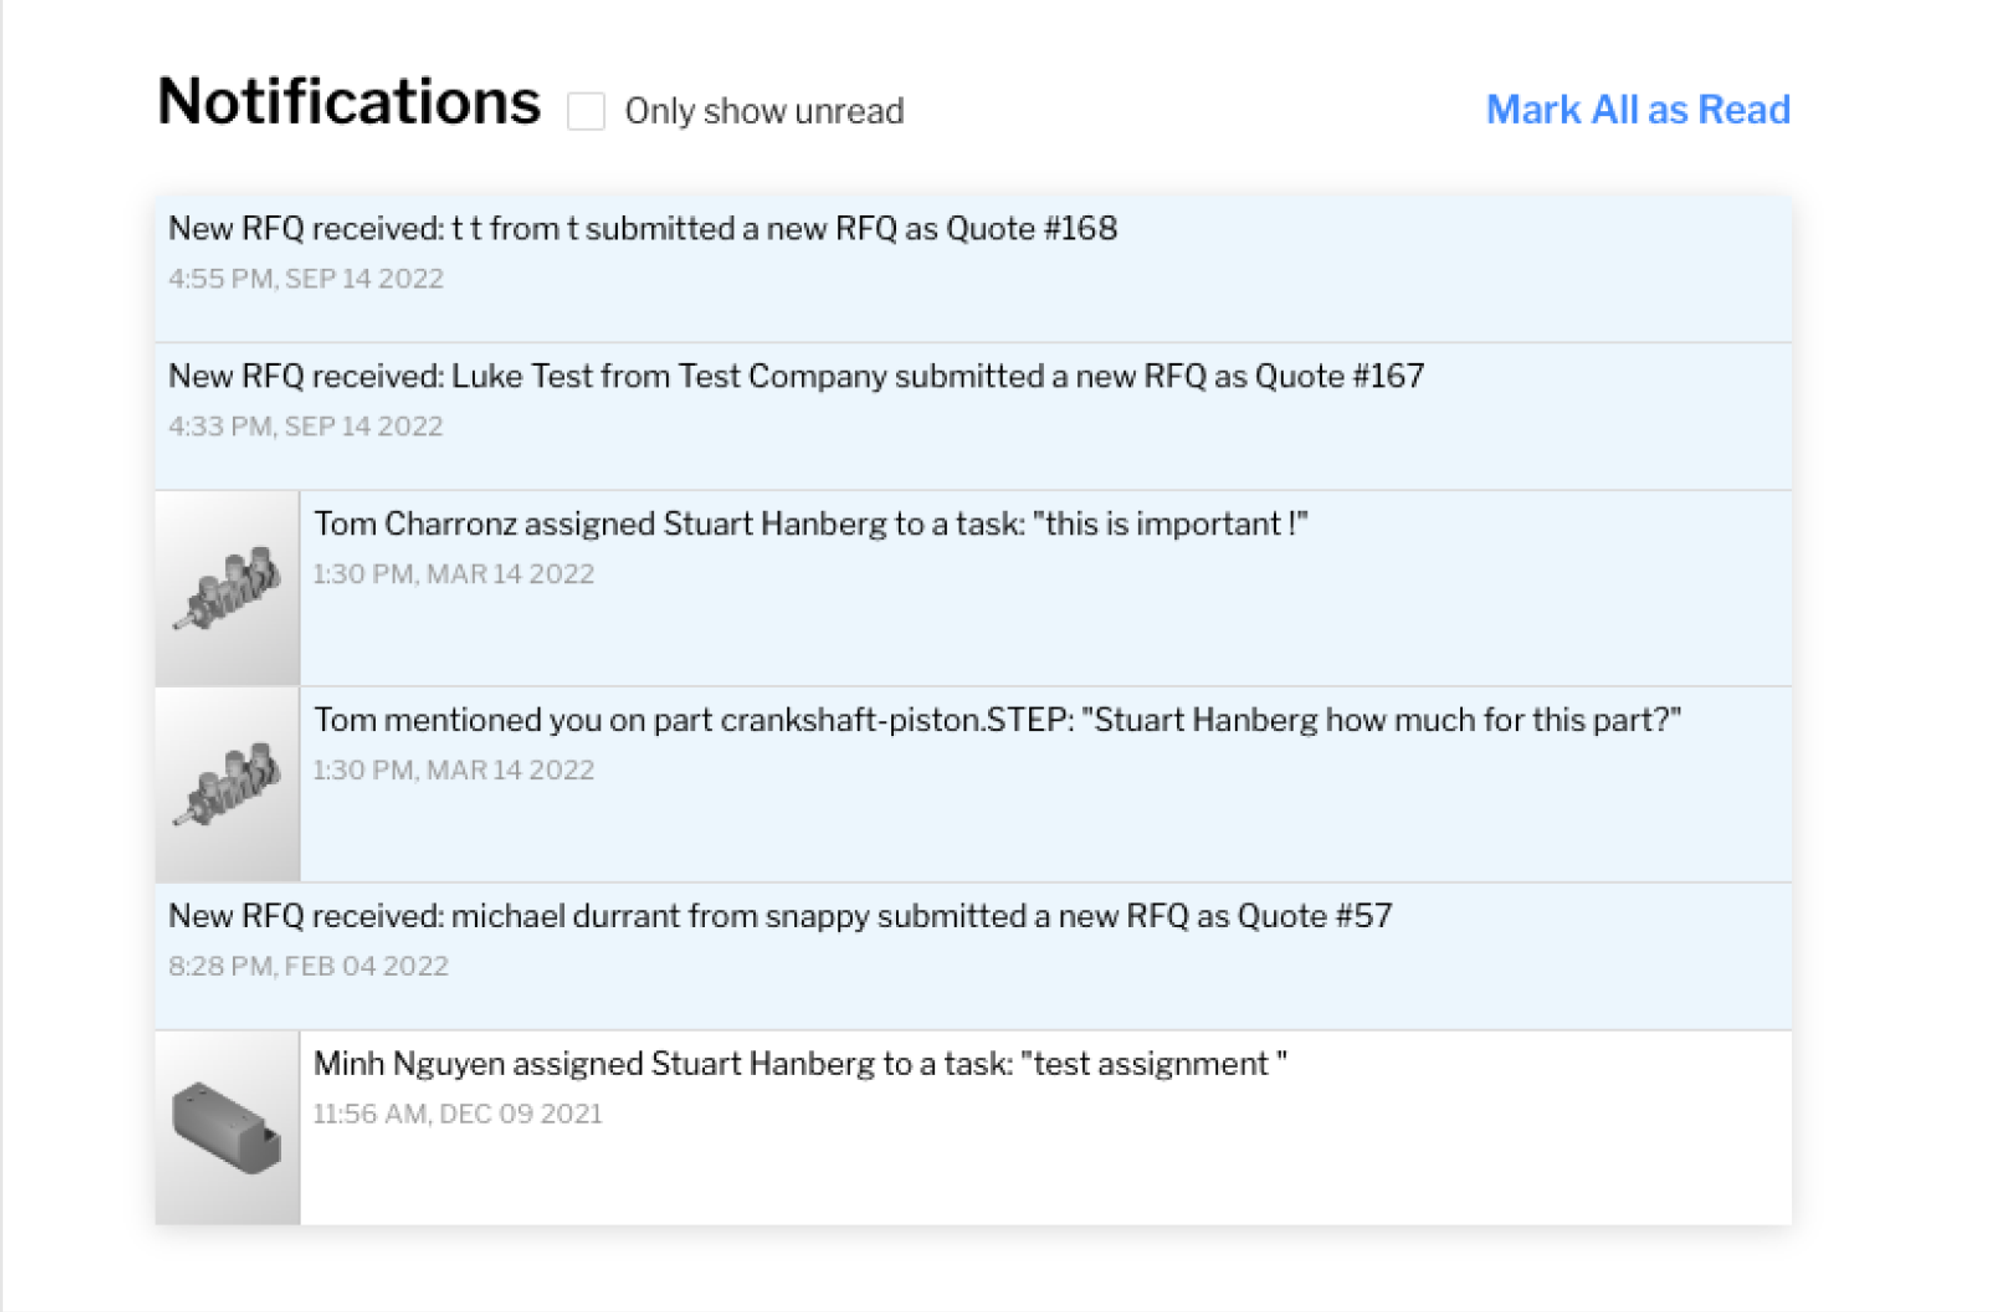Click the Notifications page heading
Screen dimensions: 2000x1312
[x=349, y=102]
